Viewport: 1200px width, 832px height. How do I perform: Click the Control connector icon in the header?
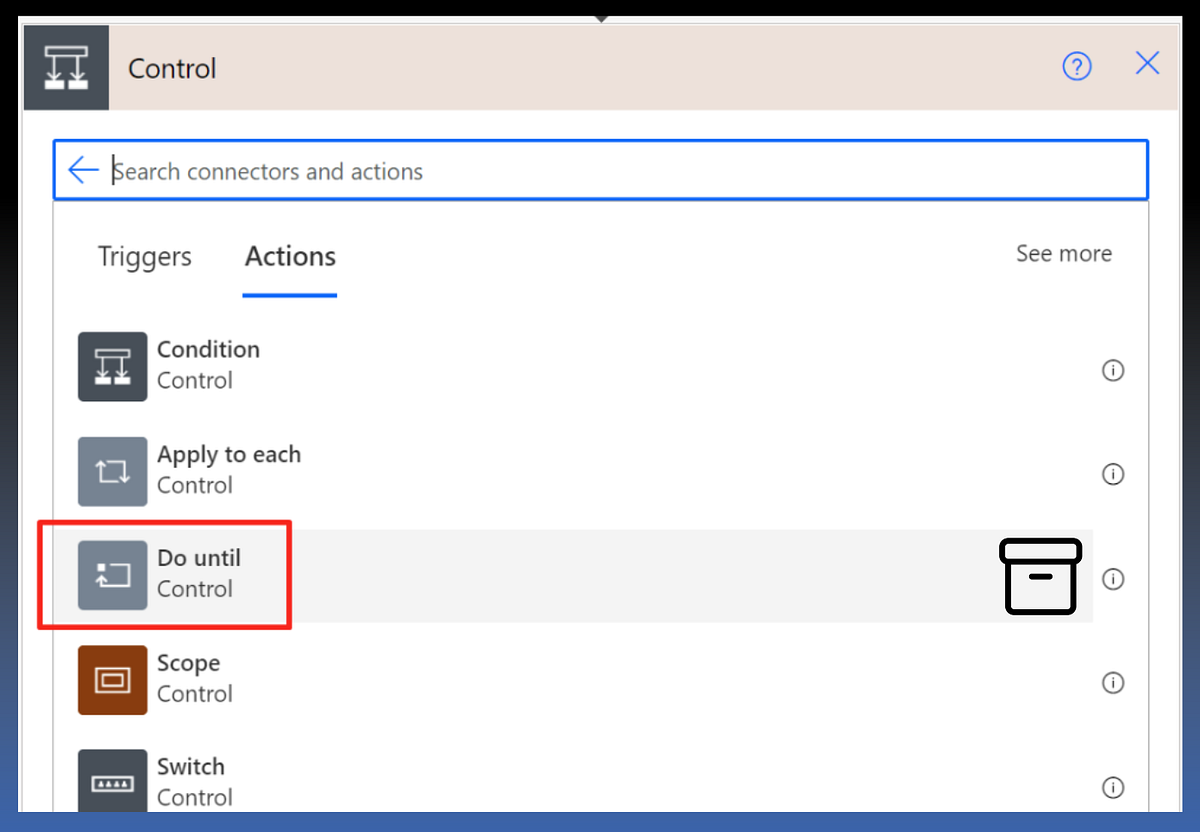pos(65,67)
